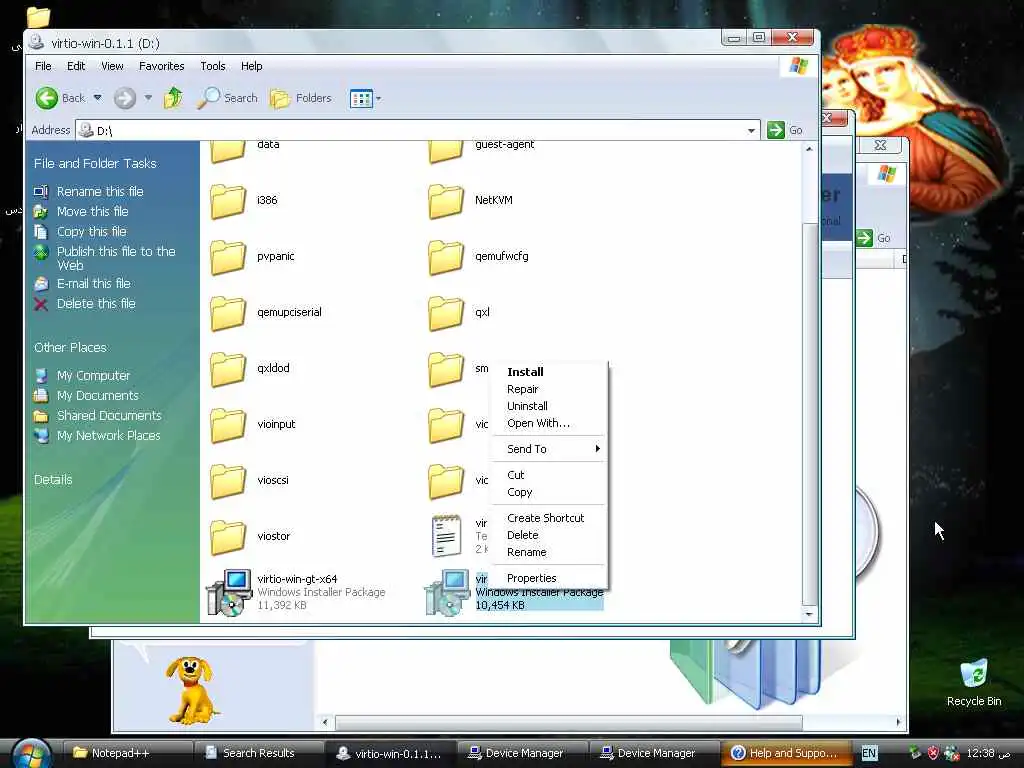This screenshot has height=768, width=1024.
Task: Choose Repair from the context menu
Action: [549, 389]
